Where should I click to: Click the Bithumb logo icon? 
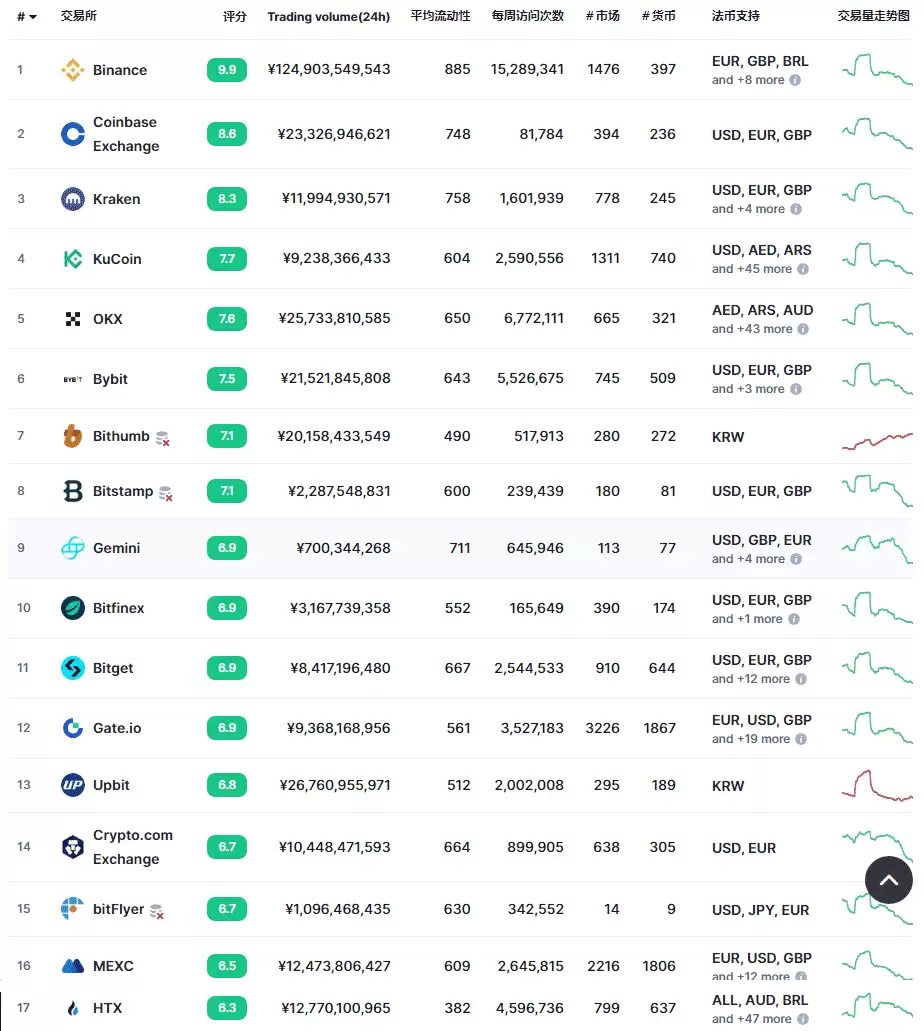coord(72,436)
